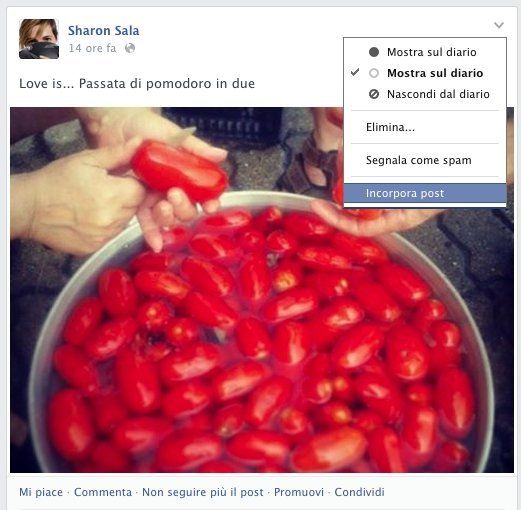
Task: Click the post options chevron arrow
Action: pos(499,25)
